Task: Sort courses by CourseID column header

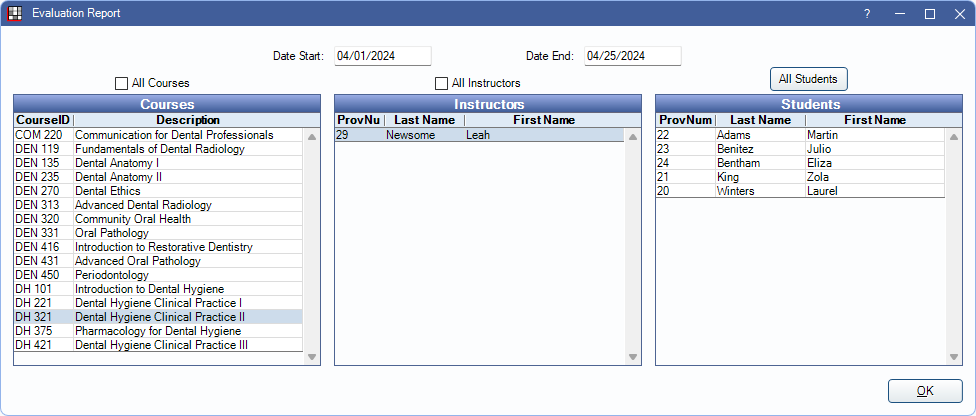Action: [x=40, y=120]
